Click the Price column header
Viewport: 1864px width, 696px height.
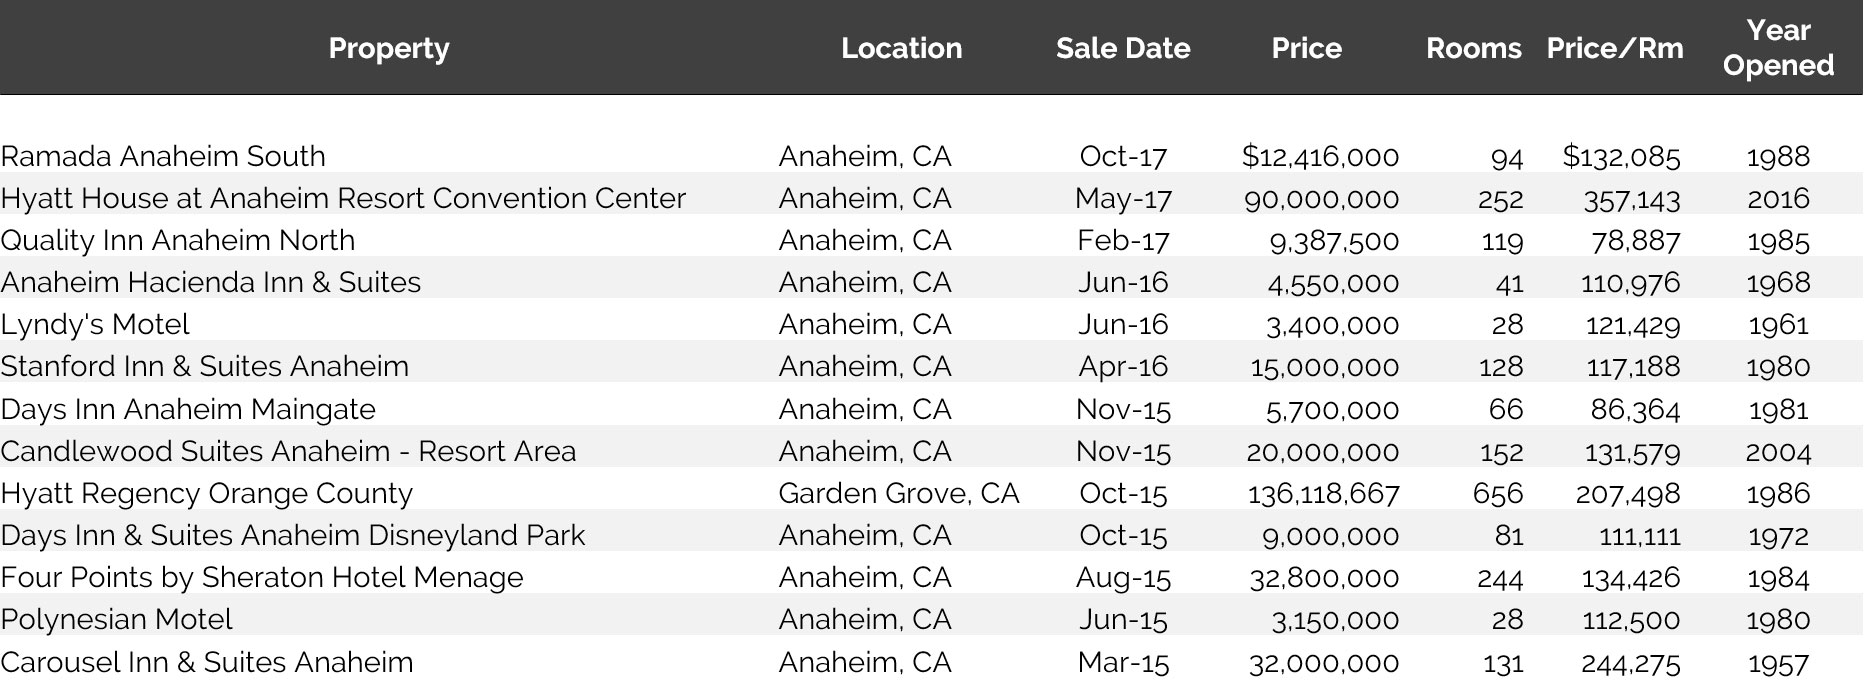[x=1306, y=48]
